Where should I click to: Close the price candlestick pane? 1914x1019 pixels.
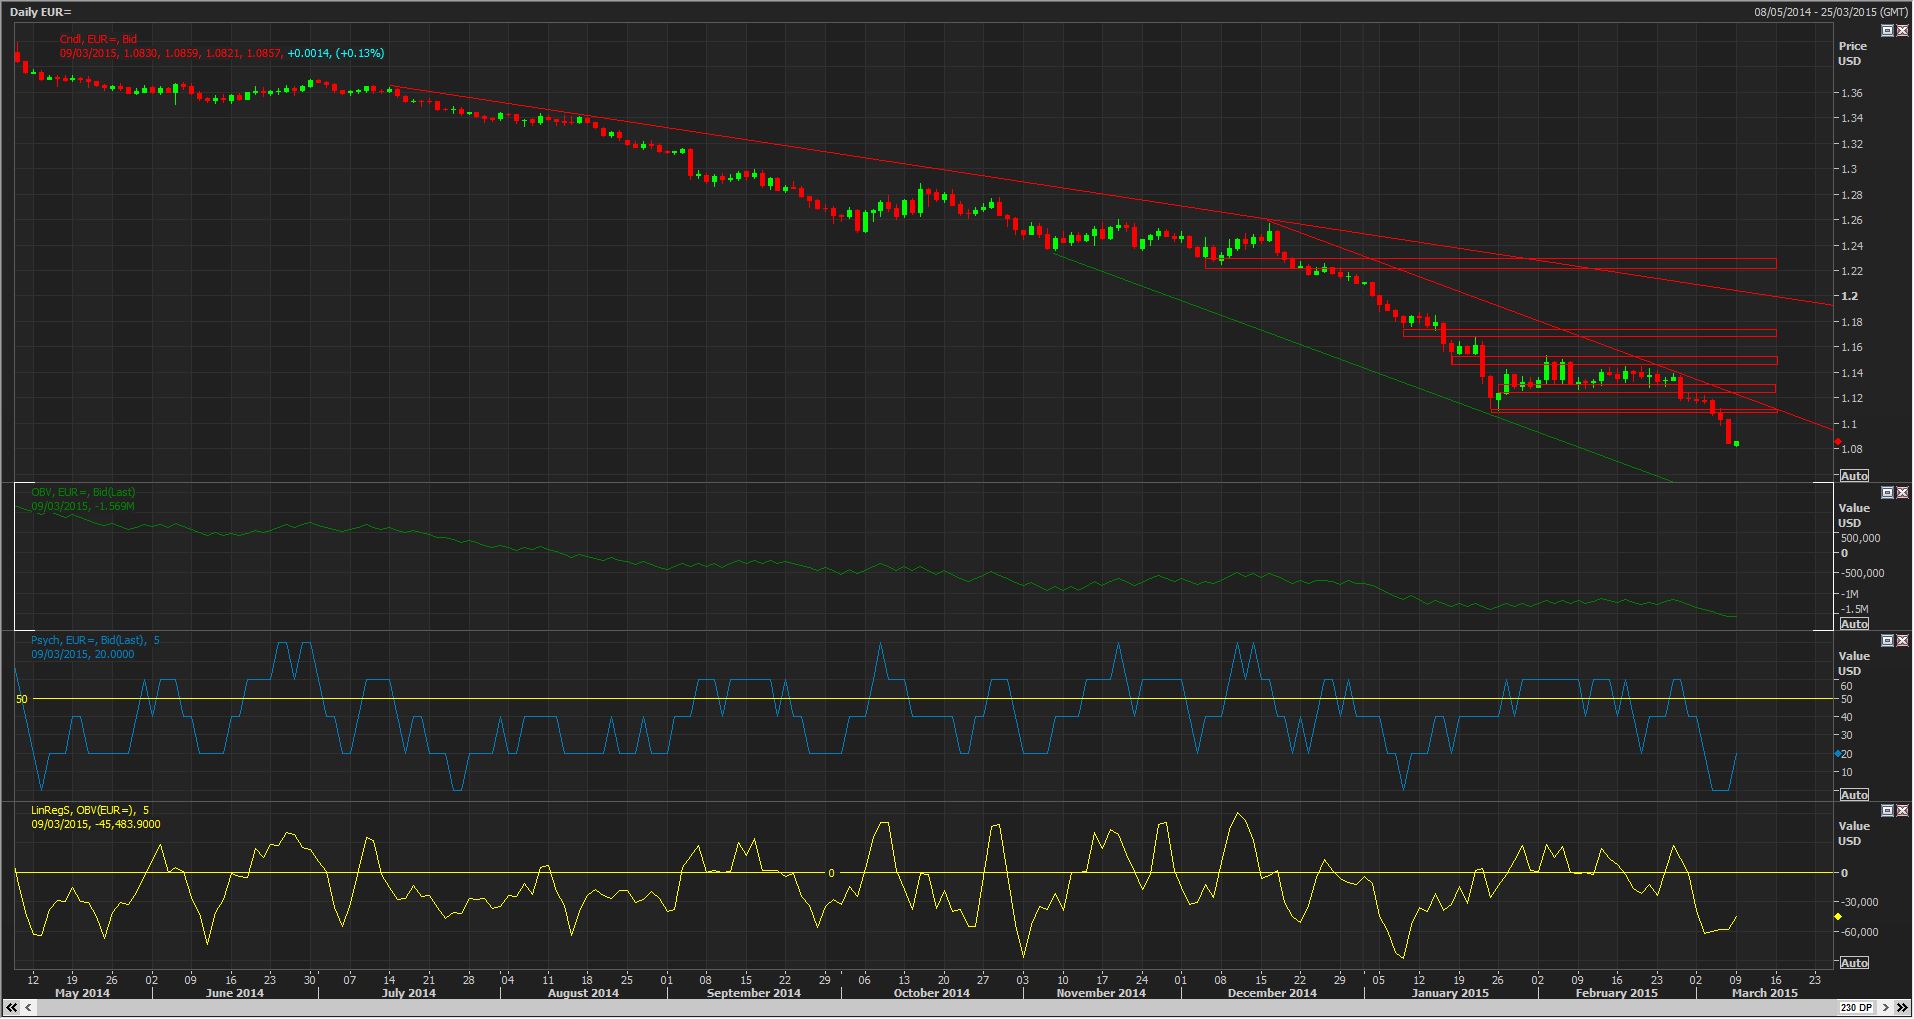[1902, 31]
